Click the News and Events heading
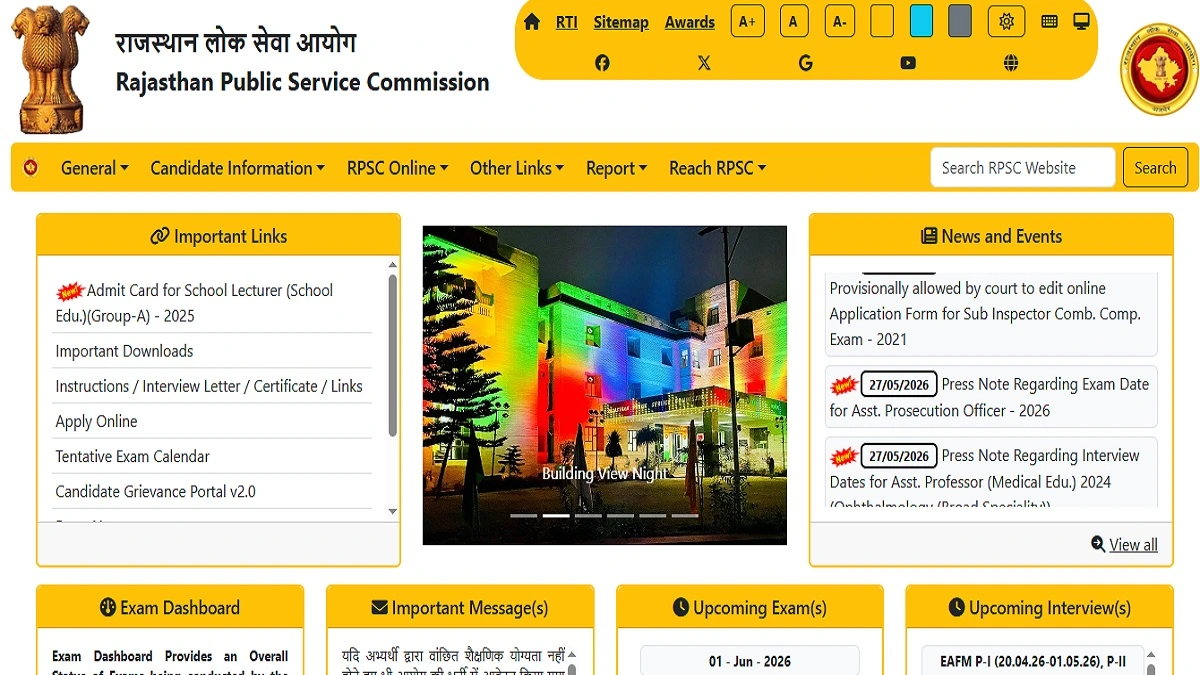This screenshot has height=675, width=1200. point(991,236)
